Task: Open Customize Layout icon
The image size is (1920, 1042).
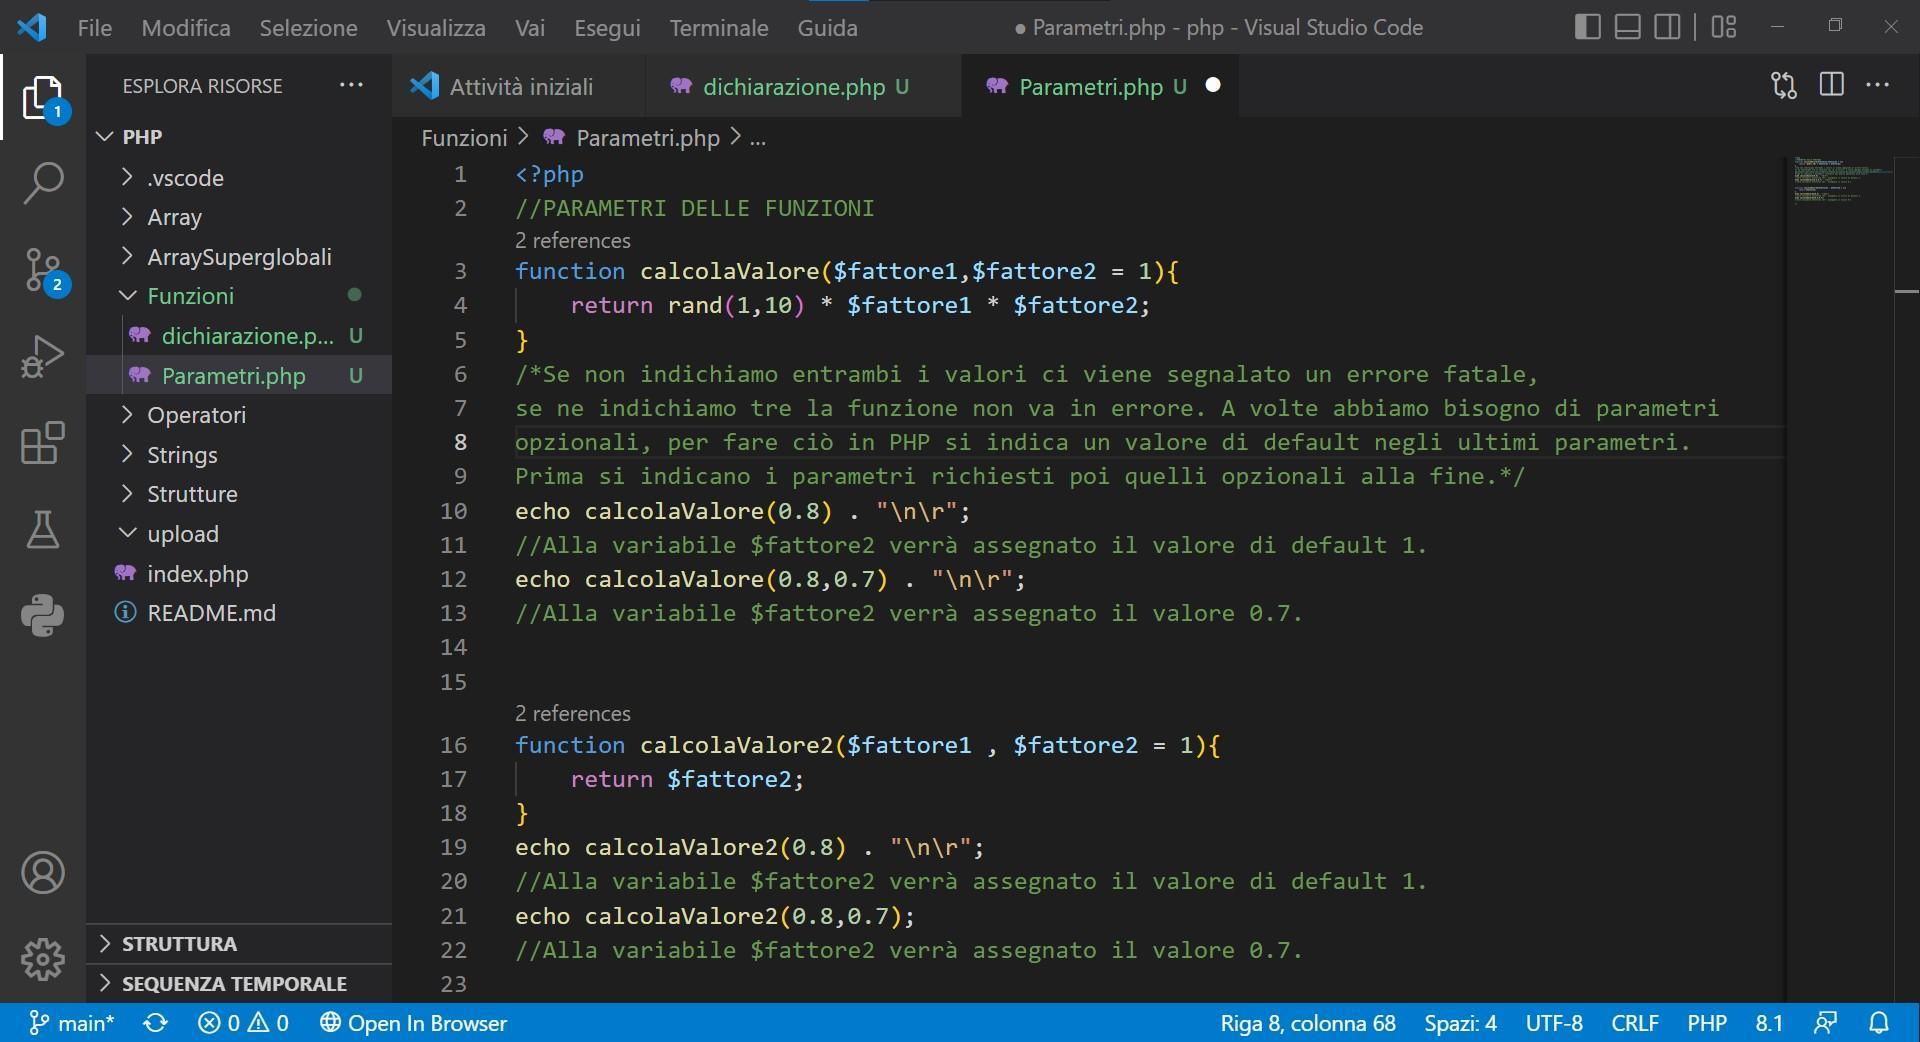Action: [x=1724, y=27]
